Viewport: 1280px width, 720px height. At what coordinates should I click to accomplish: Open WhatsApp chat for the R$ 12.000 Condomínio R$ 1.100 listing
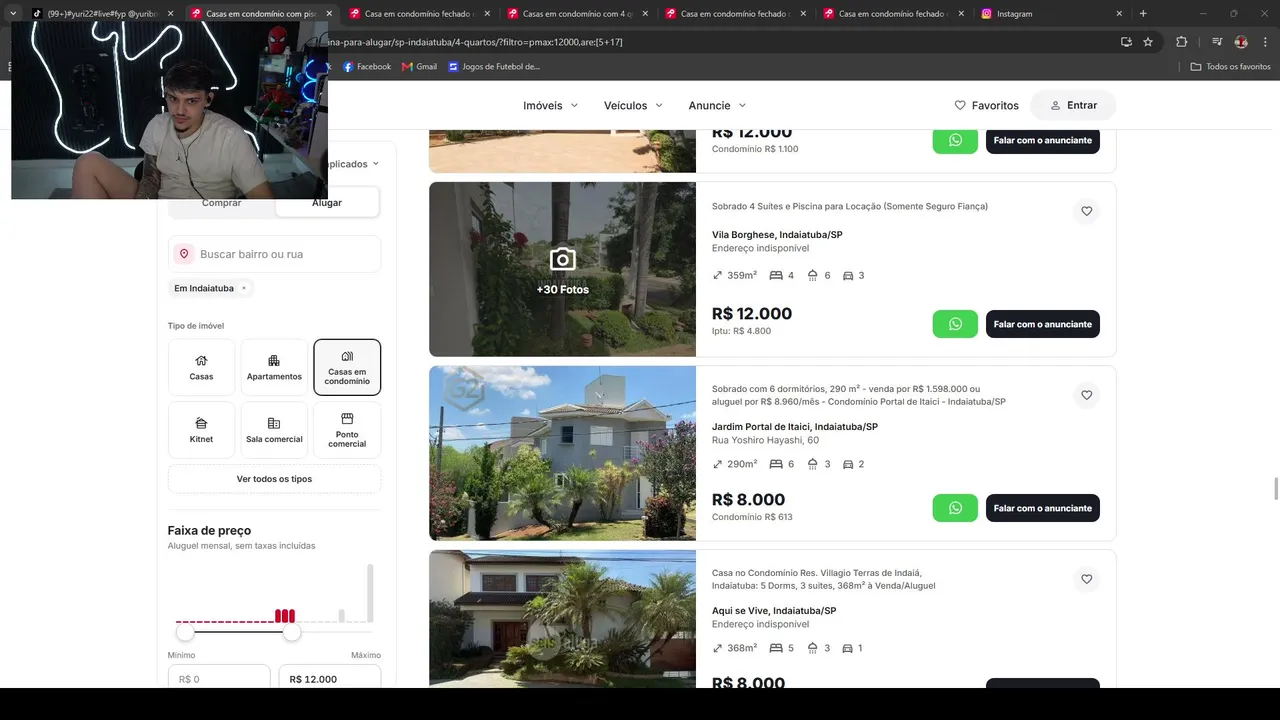pos(955,140)
